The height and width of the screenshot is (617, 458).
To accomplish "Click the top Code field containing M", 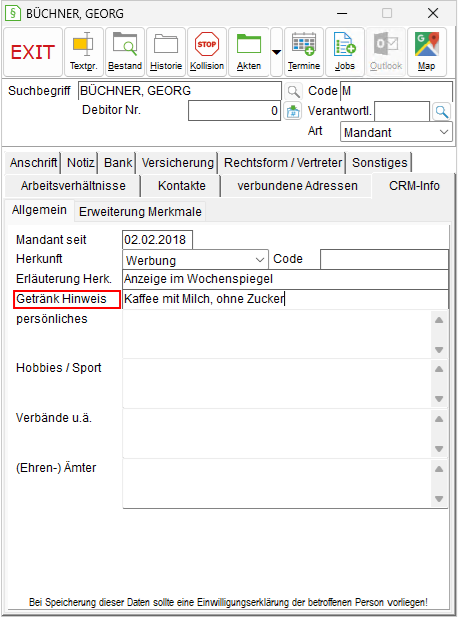I will tap(396, 91).
